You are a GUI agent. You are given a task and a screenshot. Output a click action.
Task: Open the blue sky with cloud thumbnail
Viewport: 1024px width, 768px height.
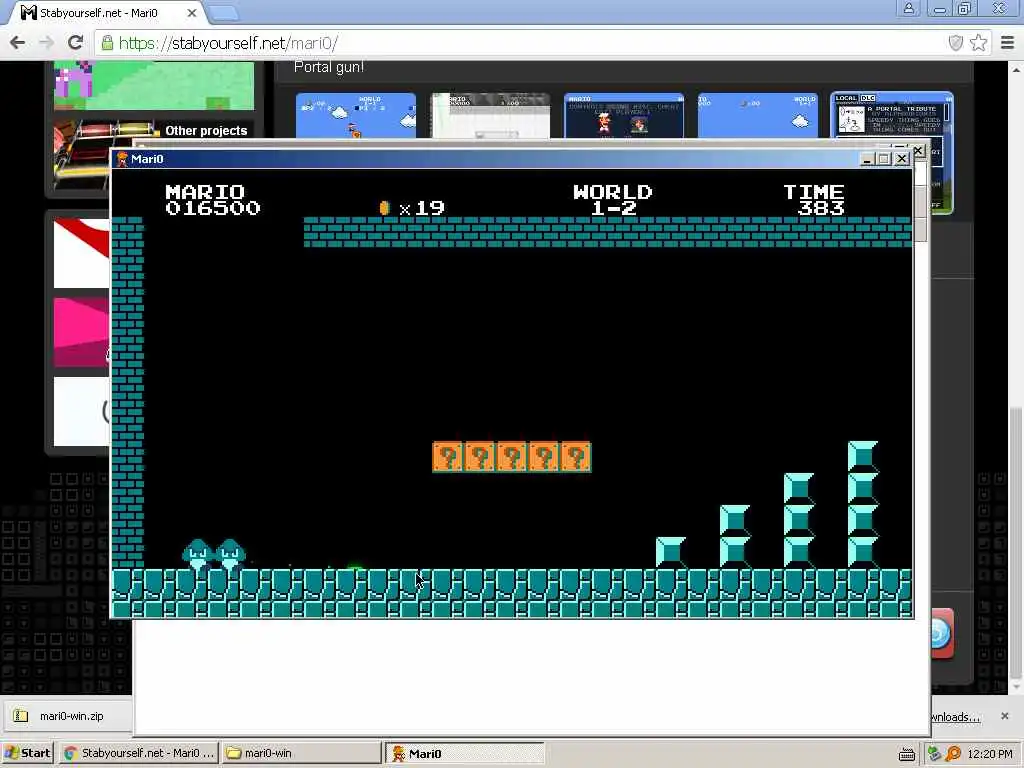click(x=758, y=116)
